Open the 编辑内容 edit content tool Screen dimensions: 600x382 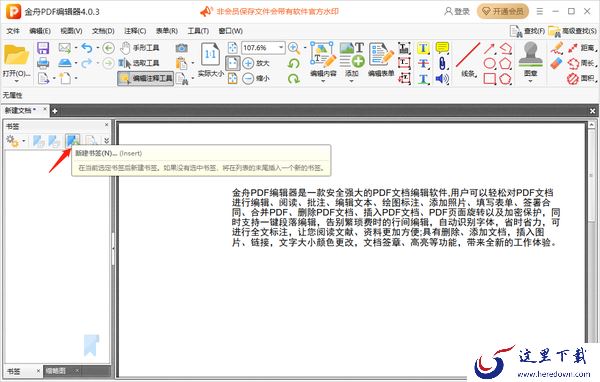[323, 60]
